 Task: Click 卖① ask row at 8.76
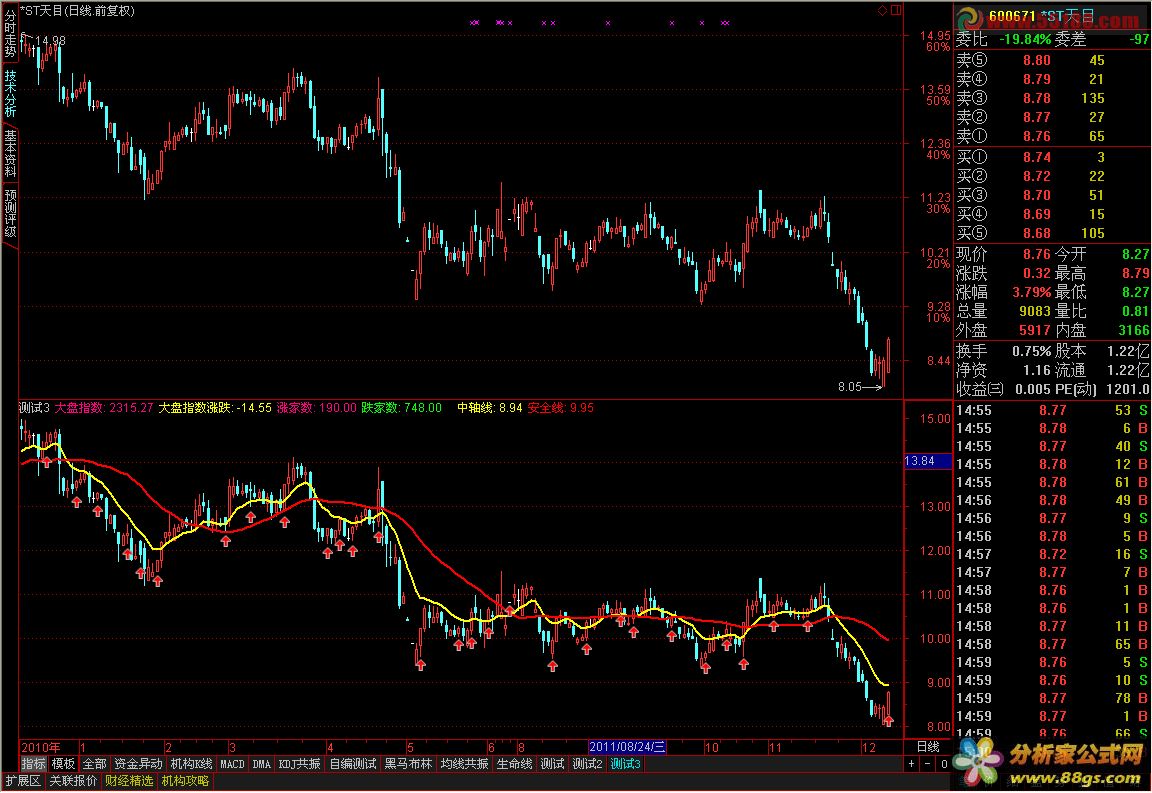(x=1052, y=136)
